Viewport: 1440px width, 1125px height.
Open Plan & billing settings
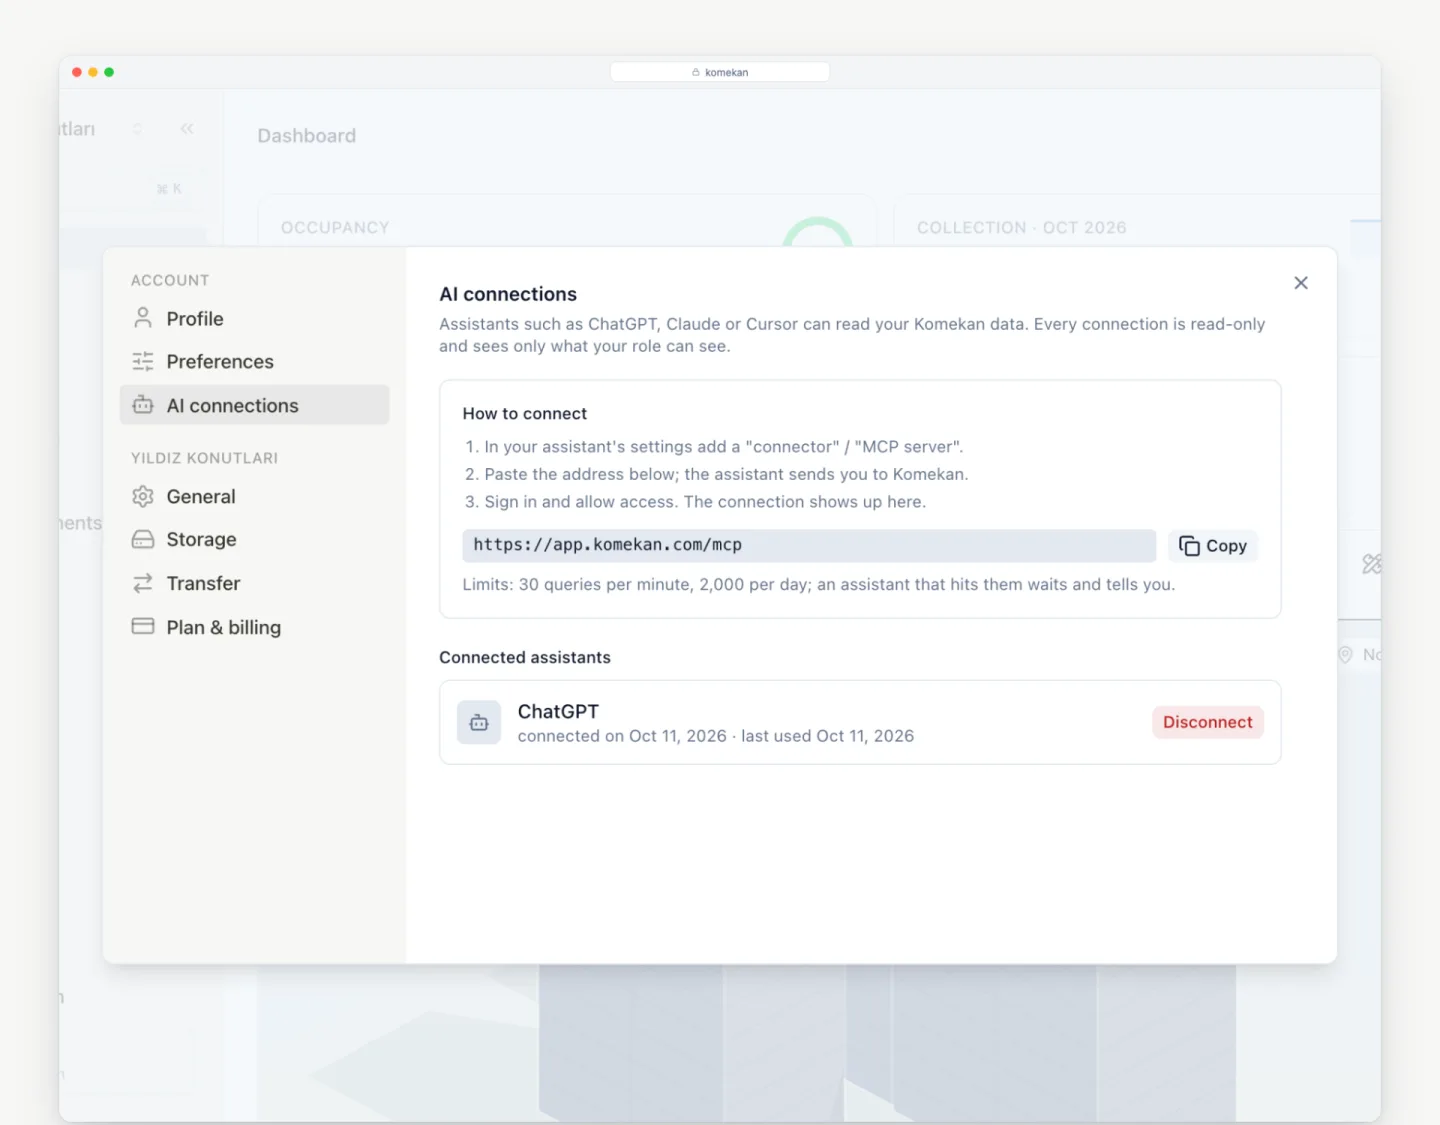pos(254,628)
